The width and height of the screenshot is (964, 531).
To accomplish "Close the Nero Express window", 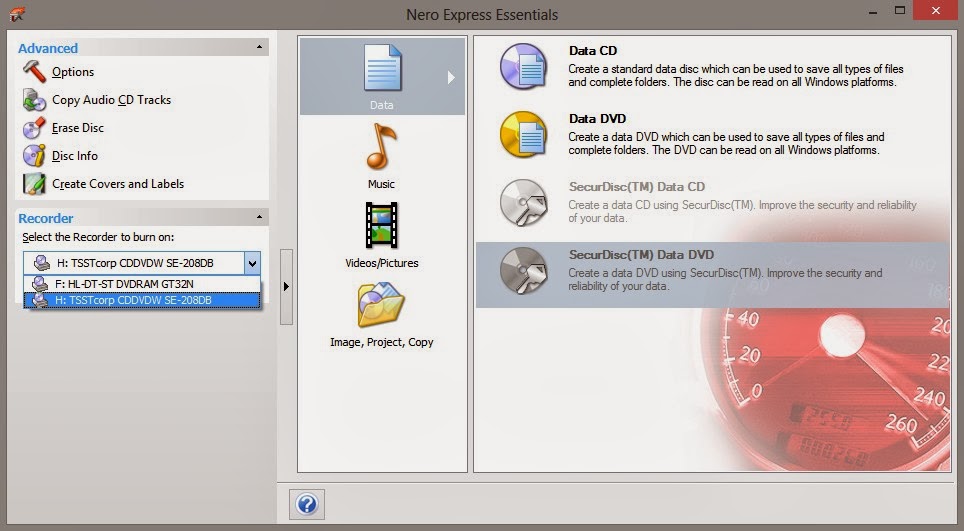I will [936, 10].
